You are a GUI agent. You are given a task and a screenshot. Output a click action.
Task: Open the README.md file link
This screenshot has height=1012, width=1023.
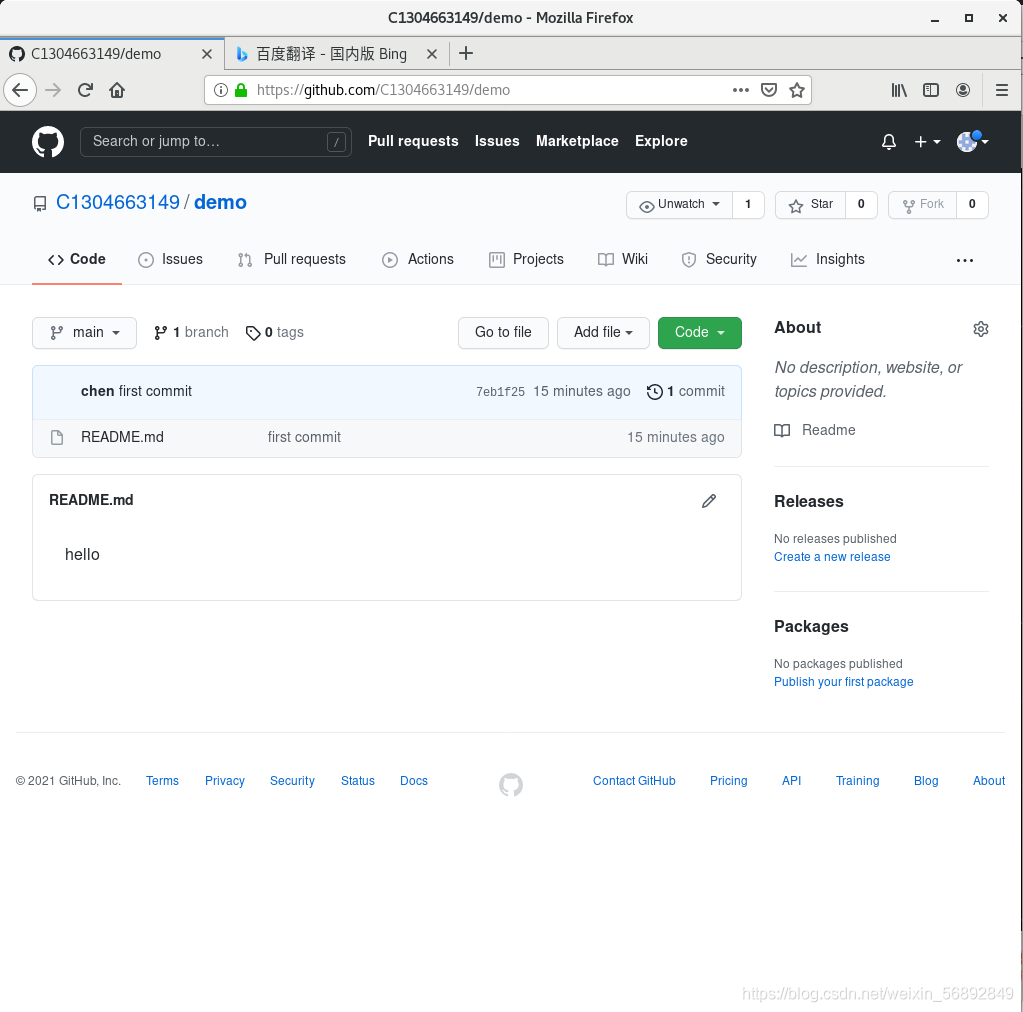coord(122,437)
